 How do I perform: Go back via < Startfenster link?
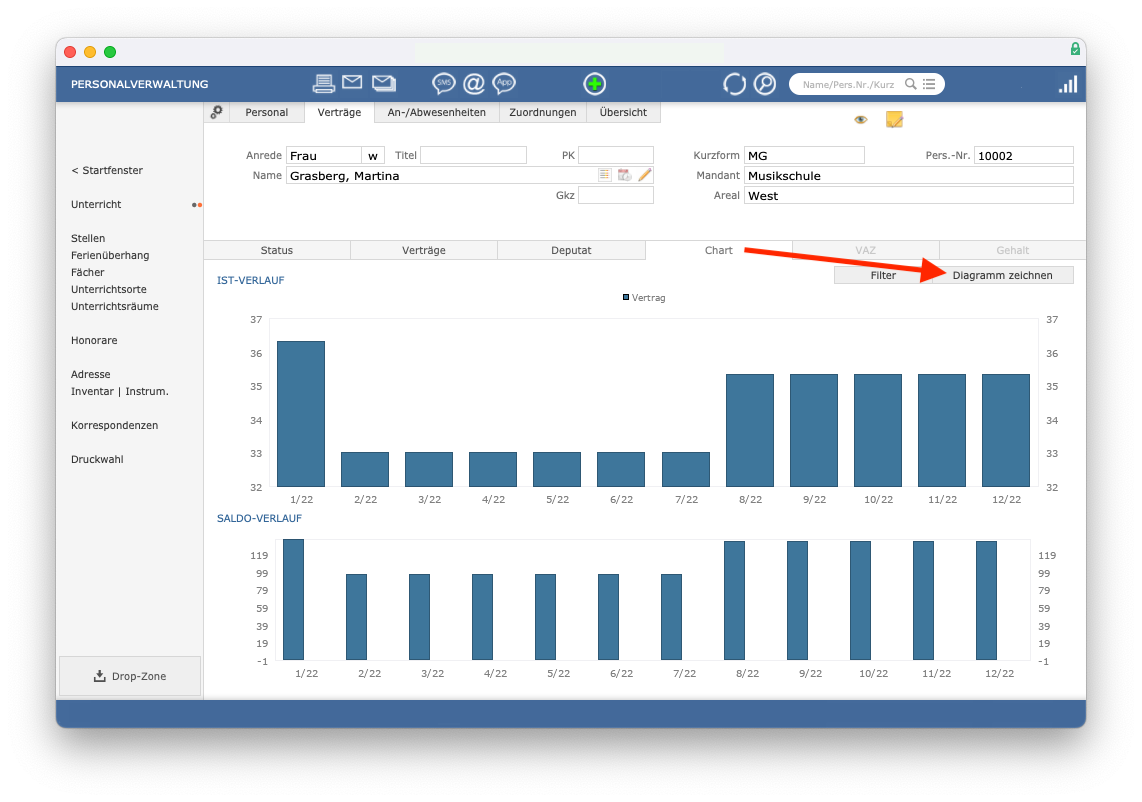coord(107,170)
